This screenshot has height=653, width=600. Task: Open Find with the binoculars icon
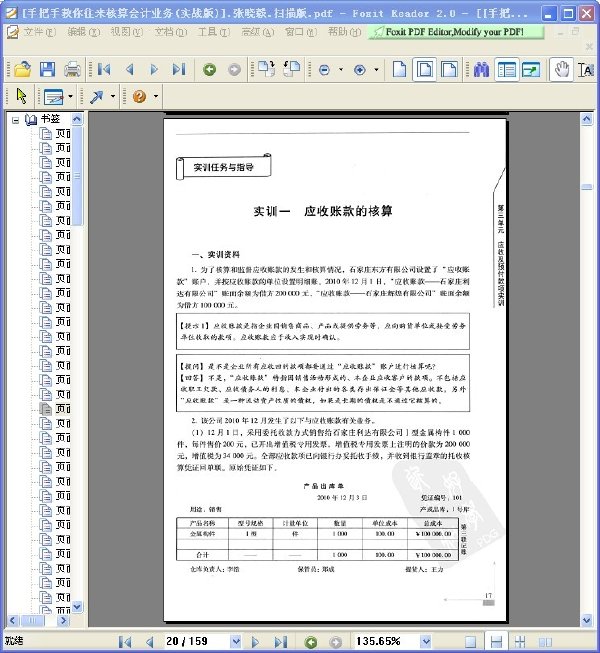(x=481, y=69)
